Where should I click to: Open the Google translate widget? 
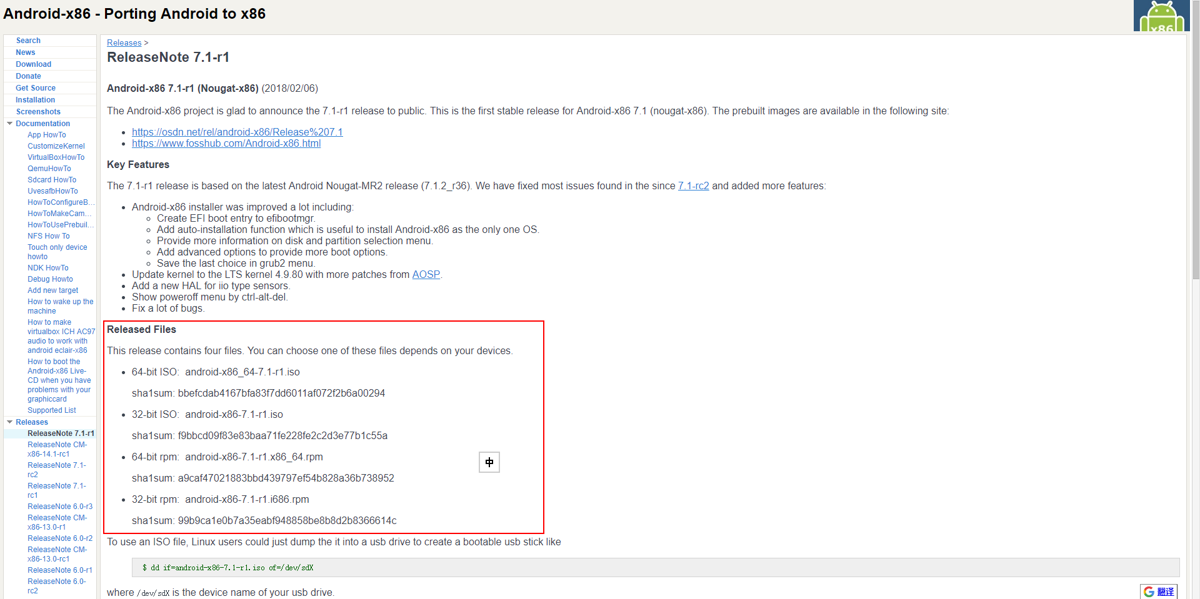pos(1159,592)
